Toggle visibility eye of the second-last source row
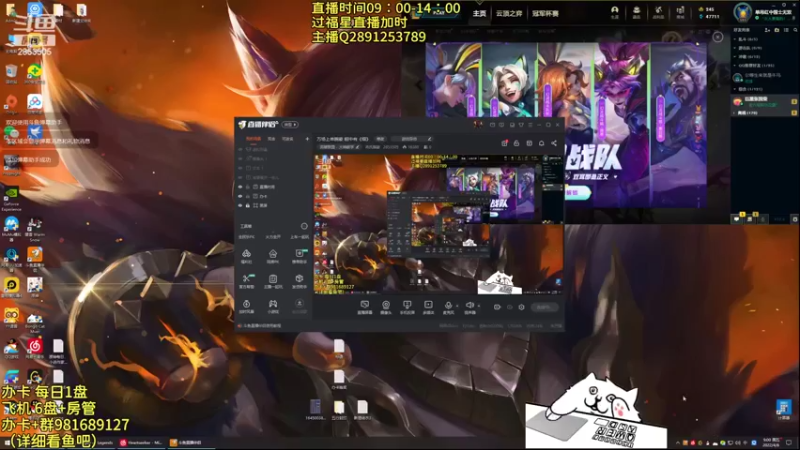This screenshot has width=800, height=450. [x=240, y=196]
